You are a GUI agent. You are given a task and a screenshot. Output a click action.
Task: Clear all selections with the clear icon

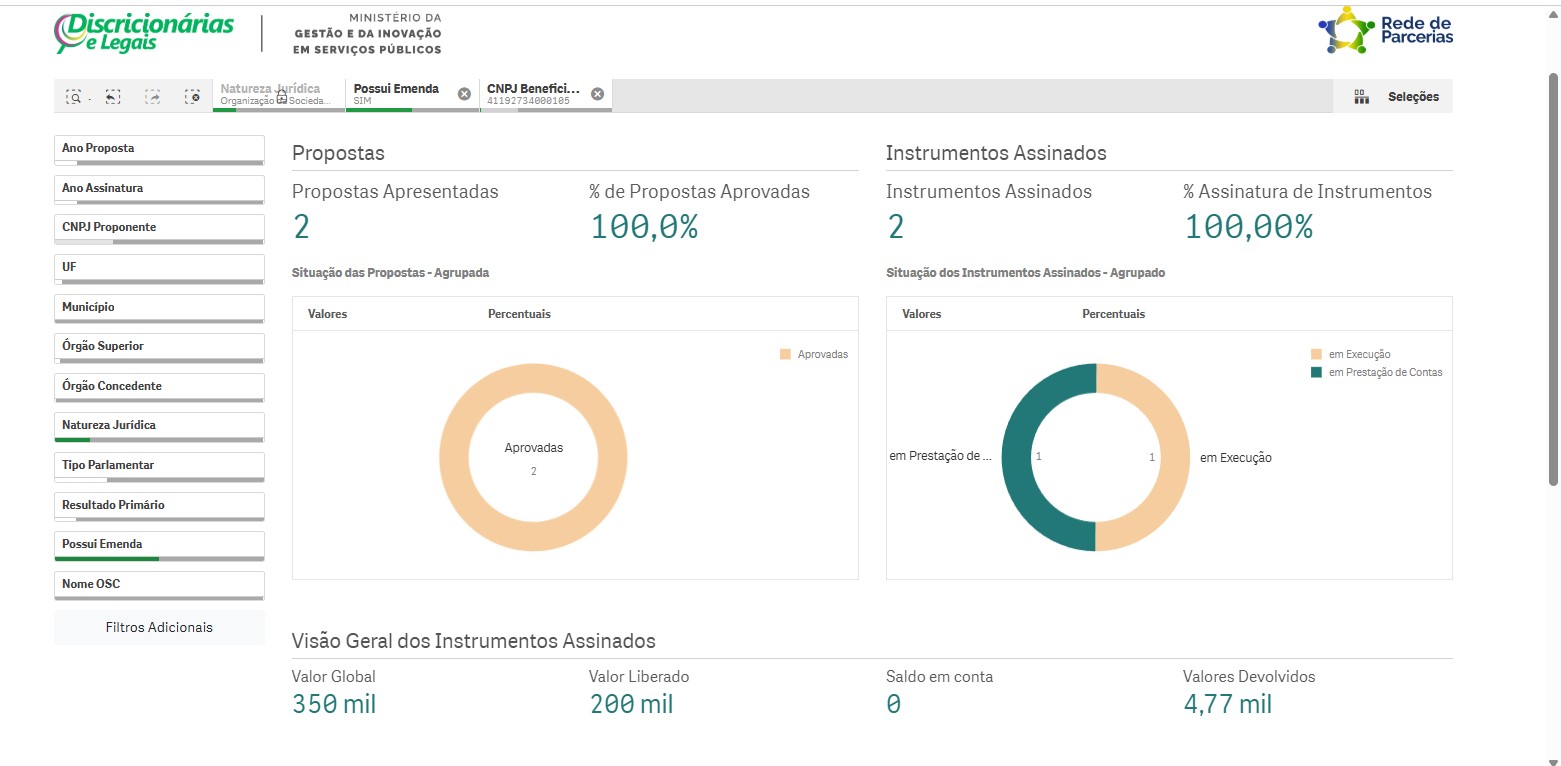(192, 95)
